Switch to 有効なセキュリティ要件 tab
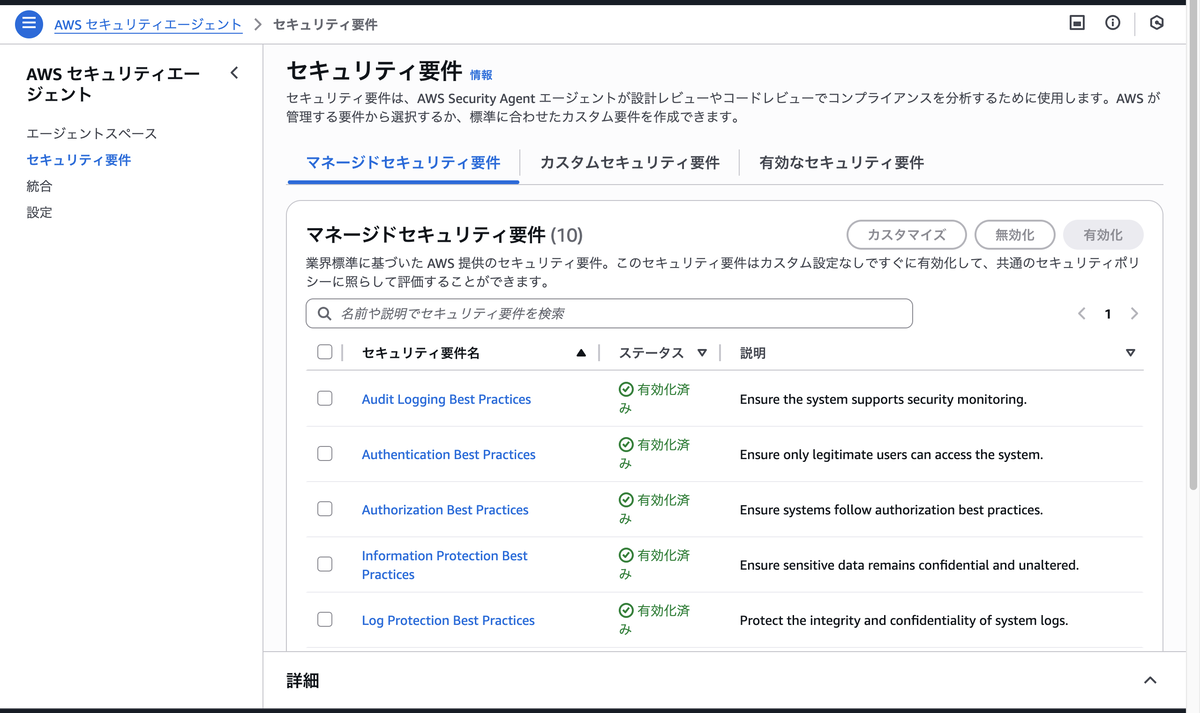This screenshot has width=1200, height=713. (841, 163)
